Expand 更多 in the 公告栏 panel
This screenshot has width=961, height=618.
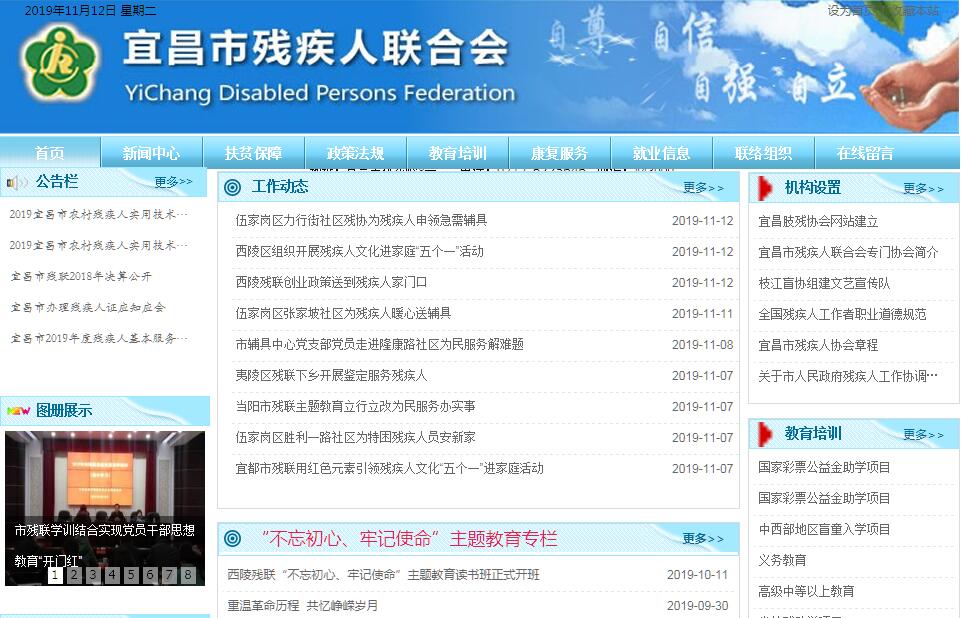173,182
